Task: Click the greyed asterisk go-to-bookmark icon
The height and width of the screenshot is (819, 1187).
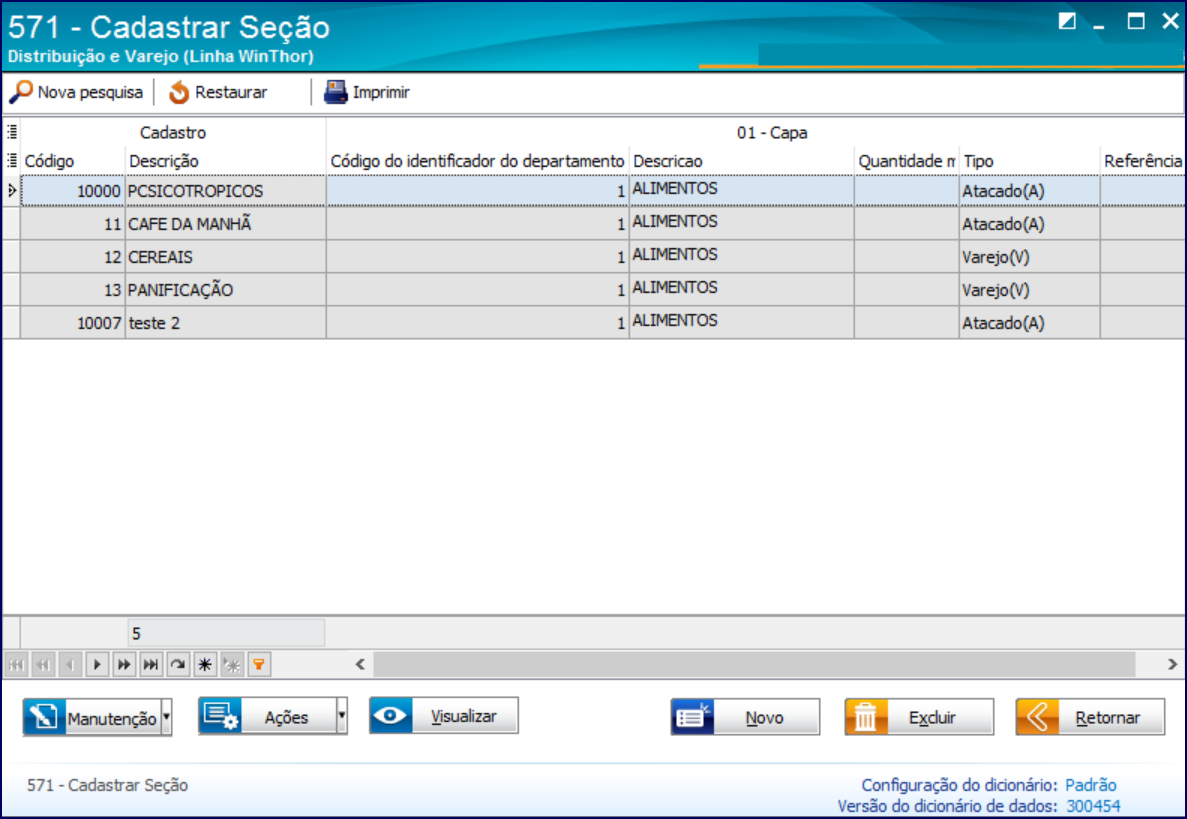Action: [x=232, y=665]
